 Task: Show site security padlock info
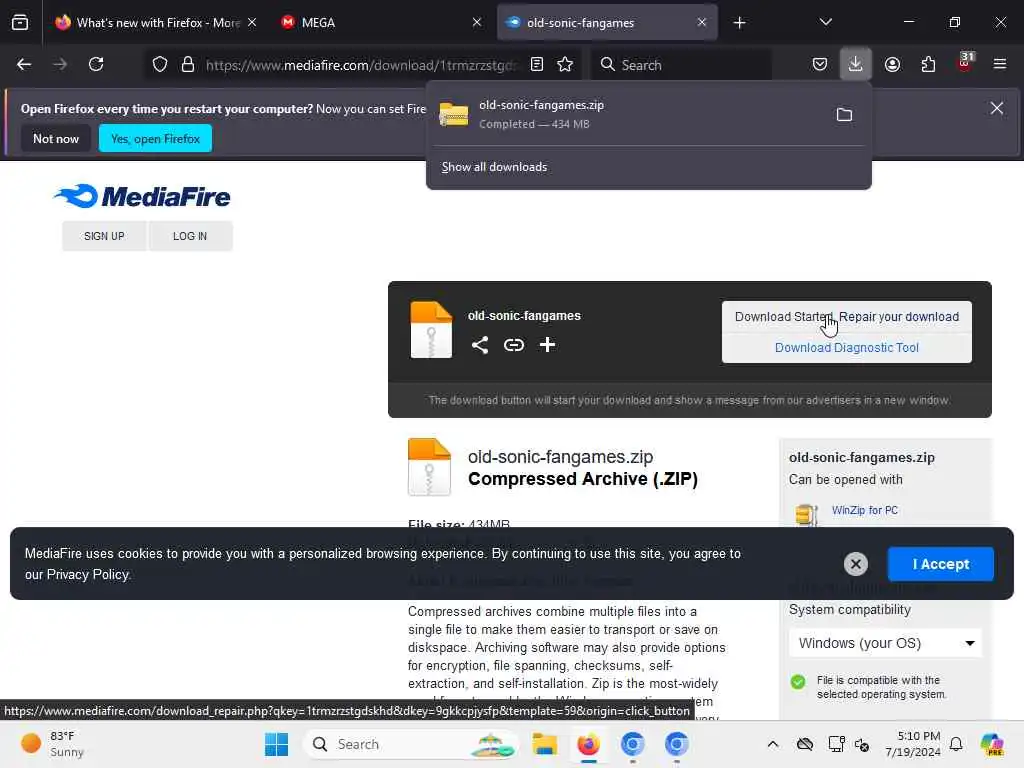188,65
